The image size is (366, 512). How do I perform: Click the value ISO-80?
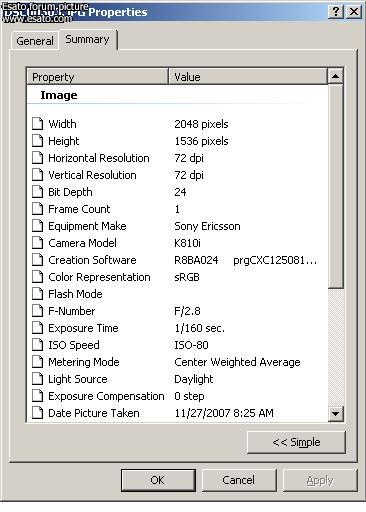[191, 345]
